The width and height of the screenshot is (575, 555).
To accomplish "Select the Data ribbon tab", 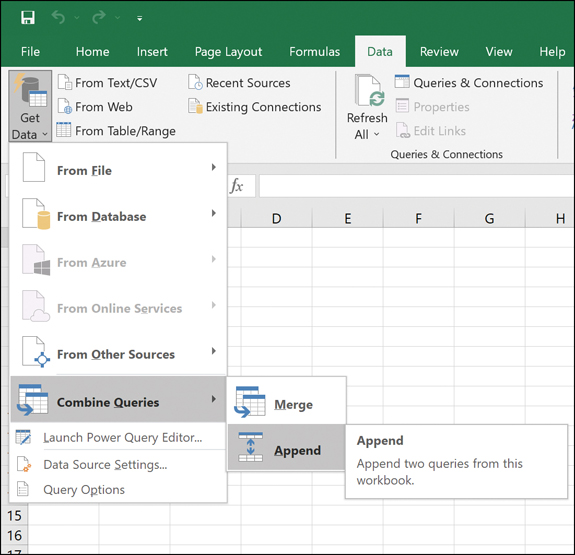I will 380,52.
